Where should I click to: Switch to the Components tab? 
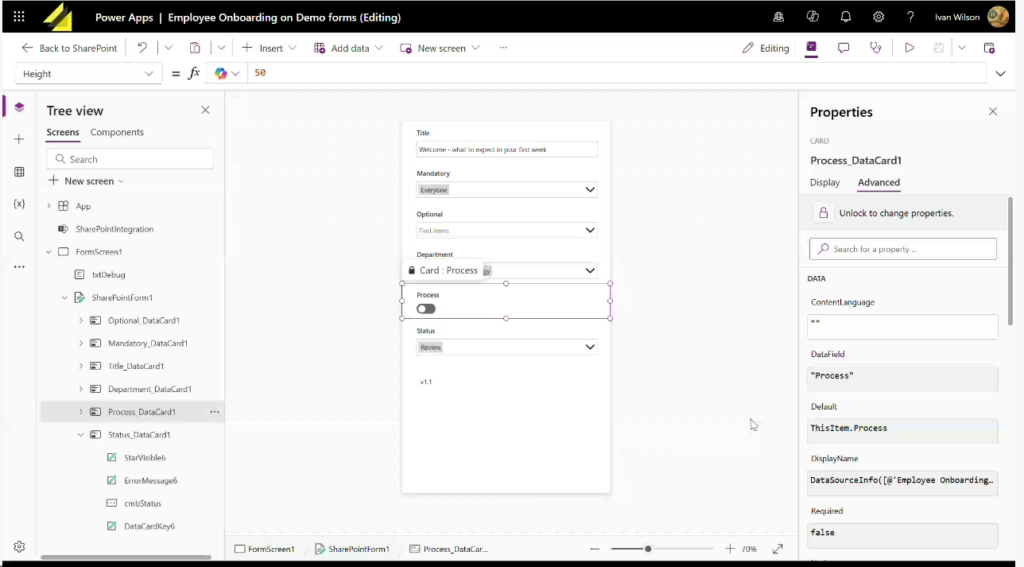coord(117,132)
